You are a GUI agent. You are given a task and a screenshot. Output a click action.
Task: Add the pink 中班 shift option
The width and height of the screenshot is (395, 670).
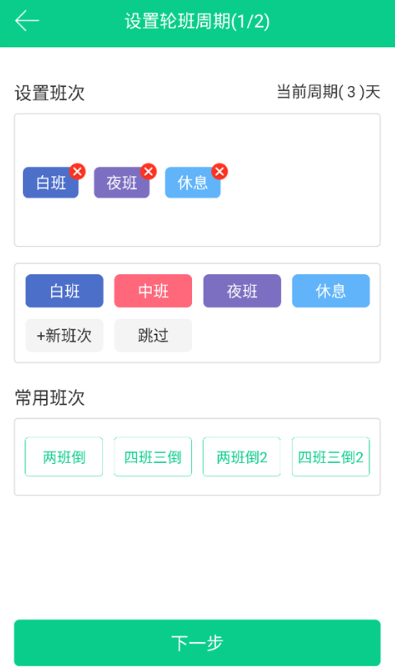click(153, 291)
